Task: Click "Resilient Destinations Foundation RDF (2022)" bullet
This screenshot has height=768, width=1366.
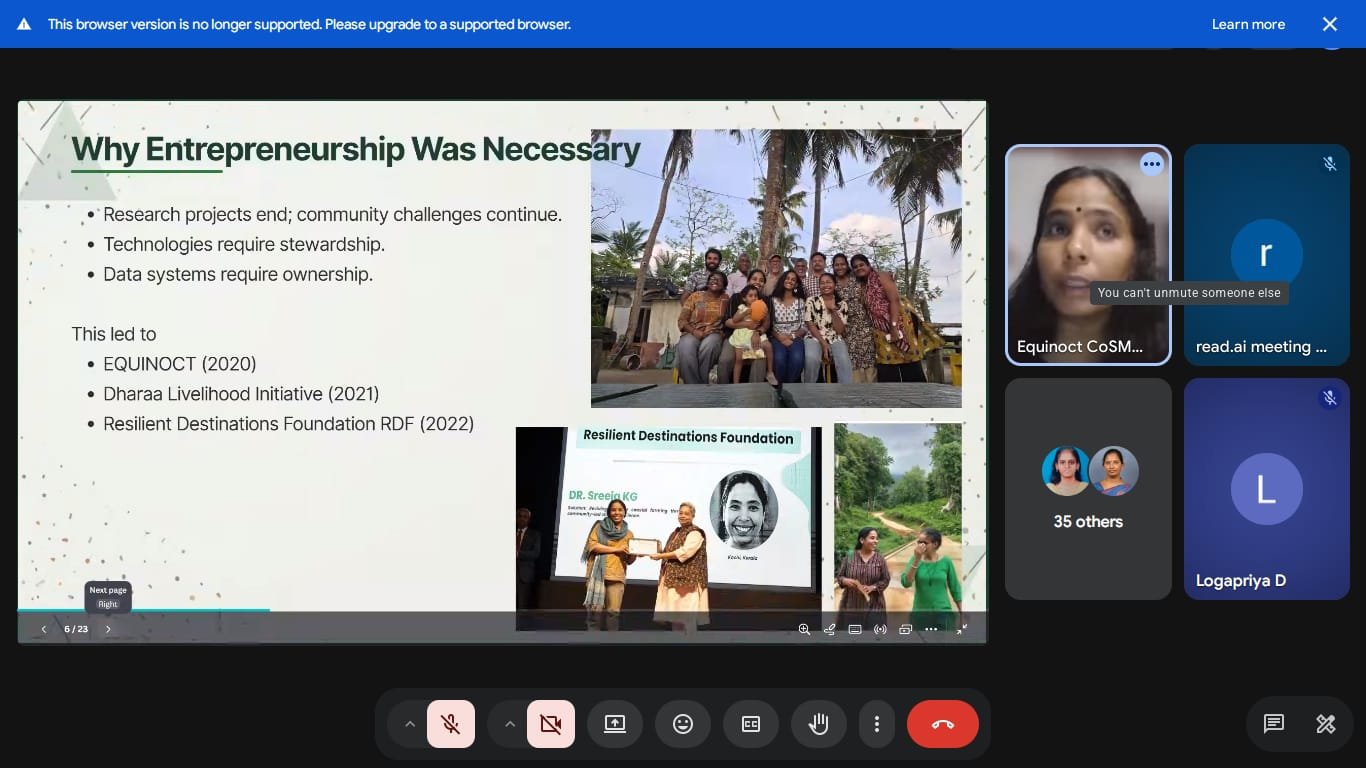Action: pyautogui.click(x=288, y=424)
